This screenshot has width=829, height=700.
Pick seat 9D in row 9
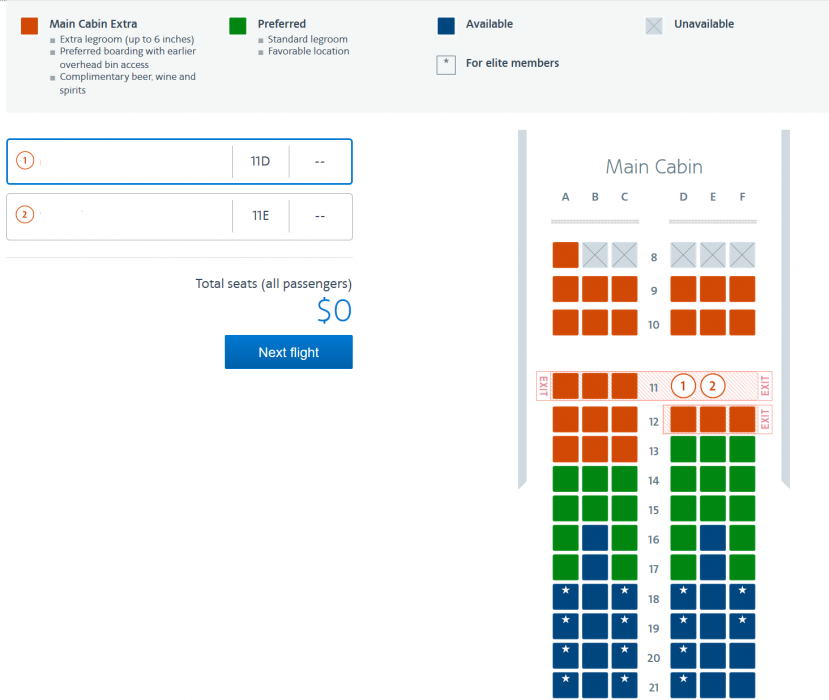click(x=683, y=289)
